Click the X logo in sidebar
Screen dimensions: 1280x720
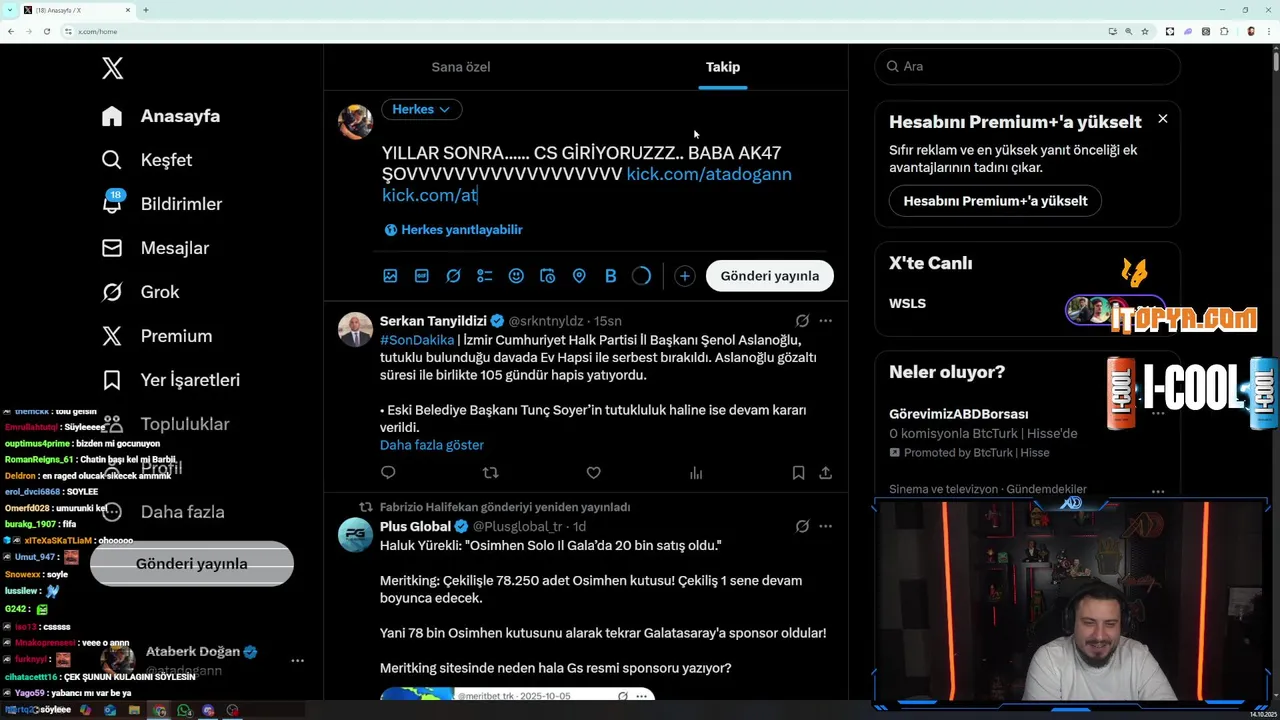pos(112,68)
